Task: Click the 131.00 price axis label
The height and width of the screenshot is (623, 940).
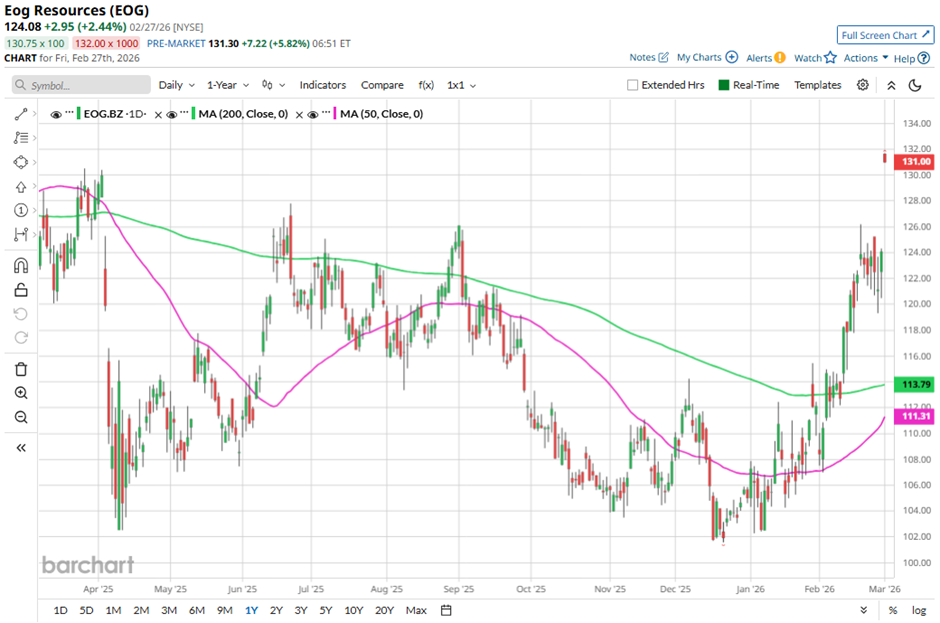Action: pos(914,161)
